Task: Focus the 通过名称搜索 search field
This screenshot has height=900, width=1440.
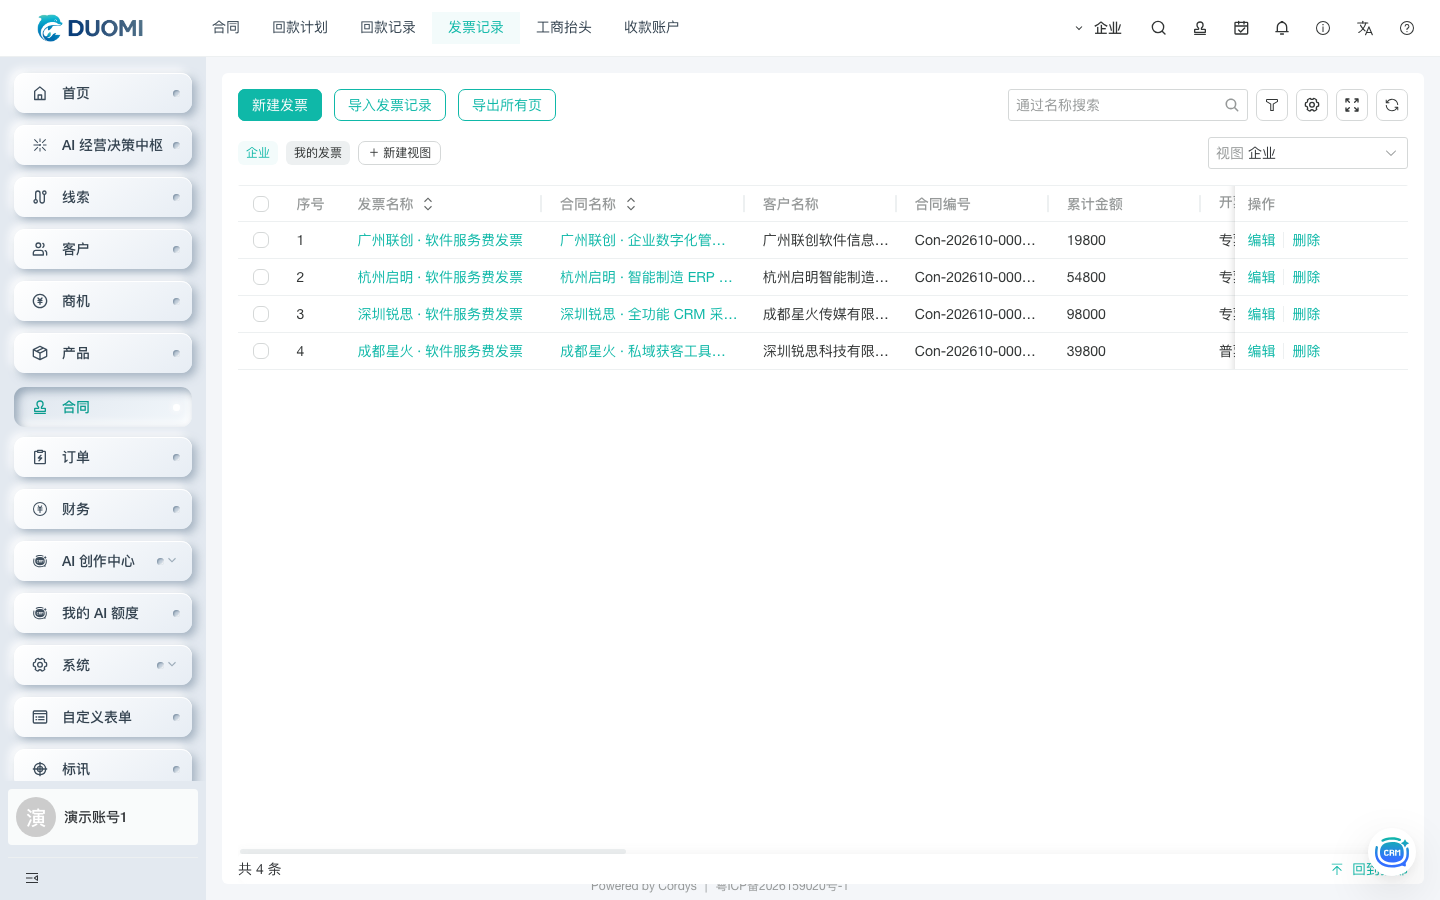Action: point(1128,105)
